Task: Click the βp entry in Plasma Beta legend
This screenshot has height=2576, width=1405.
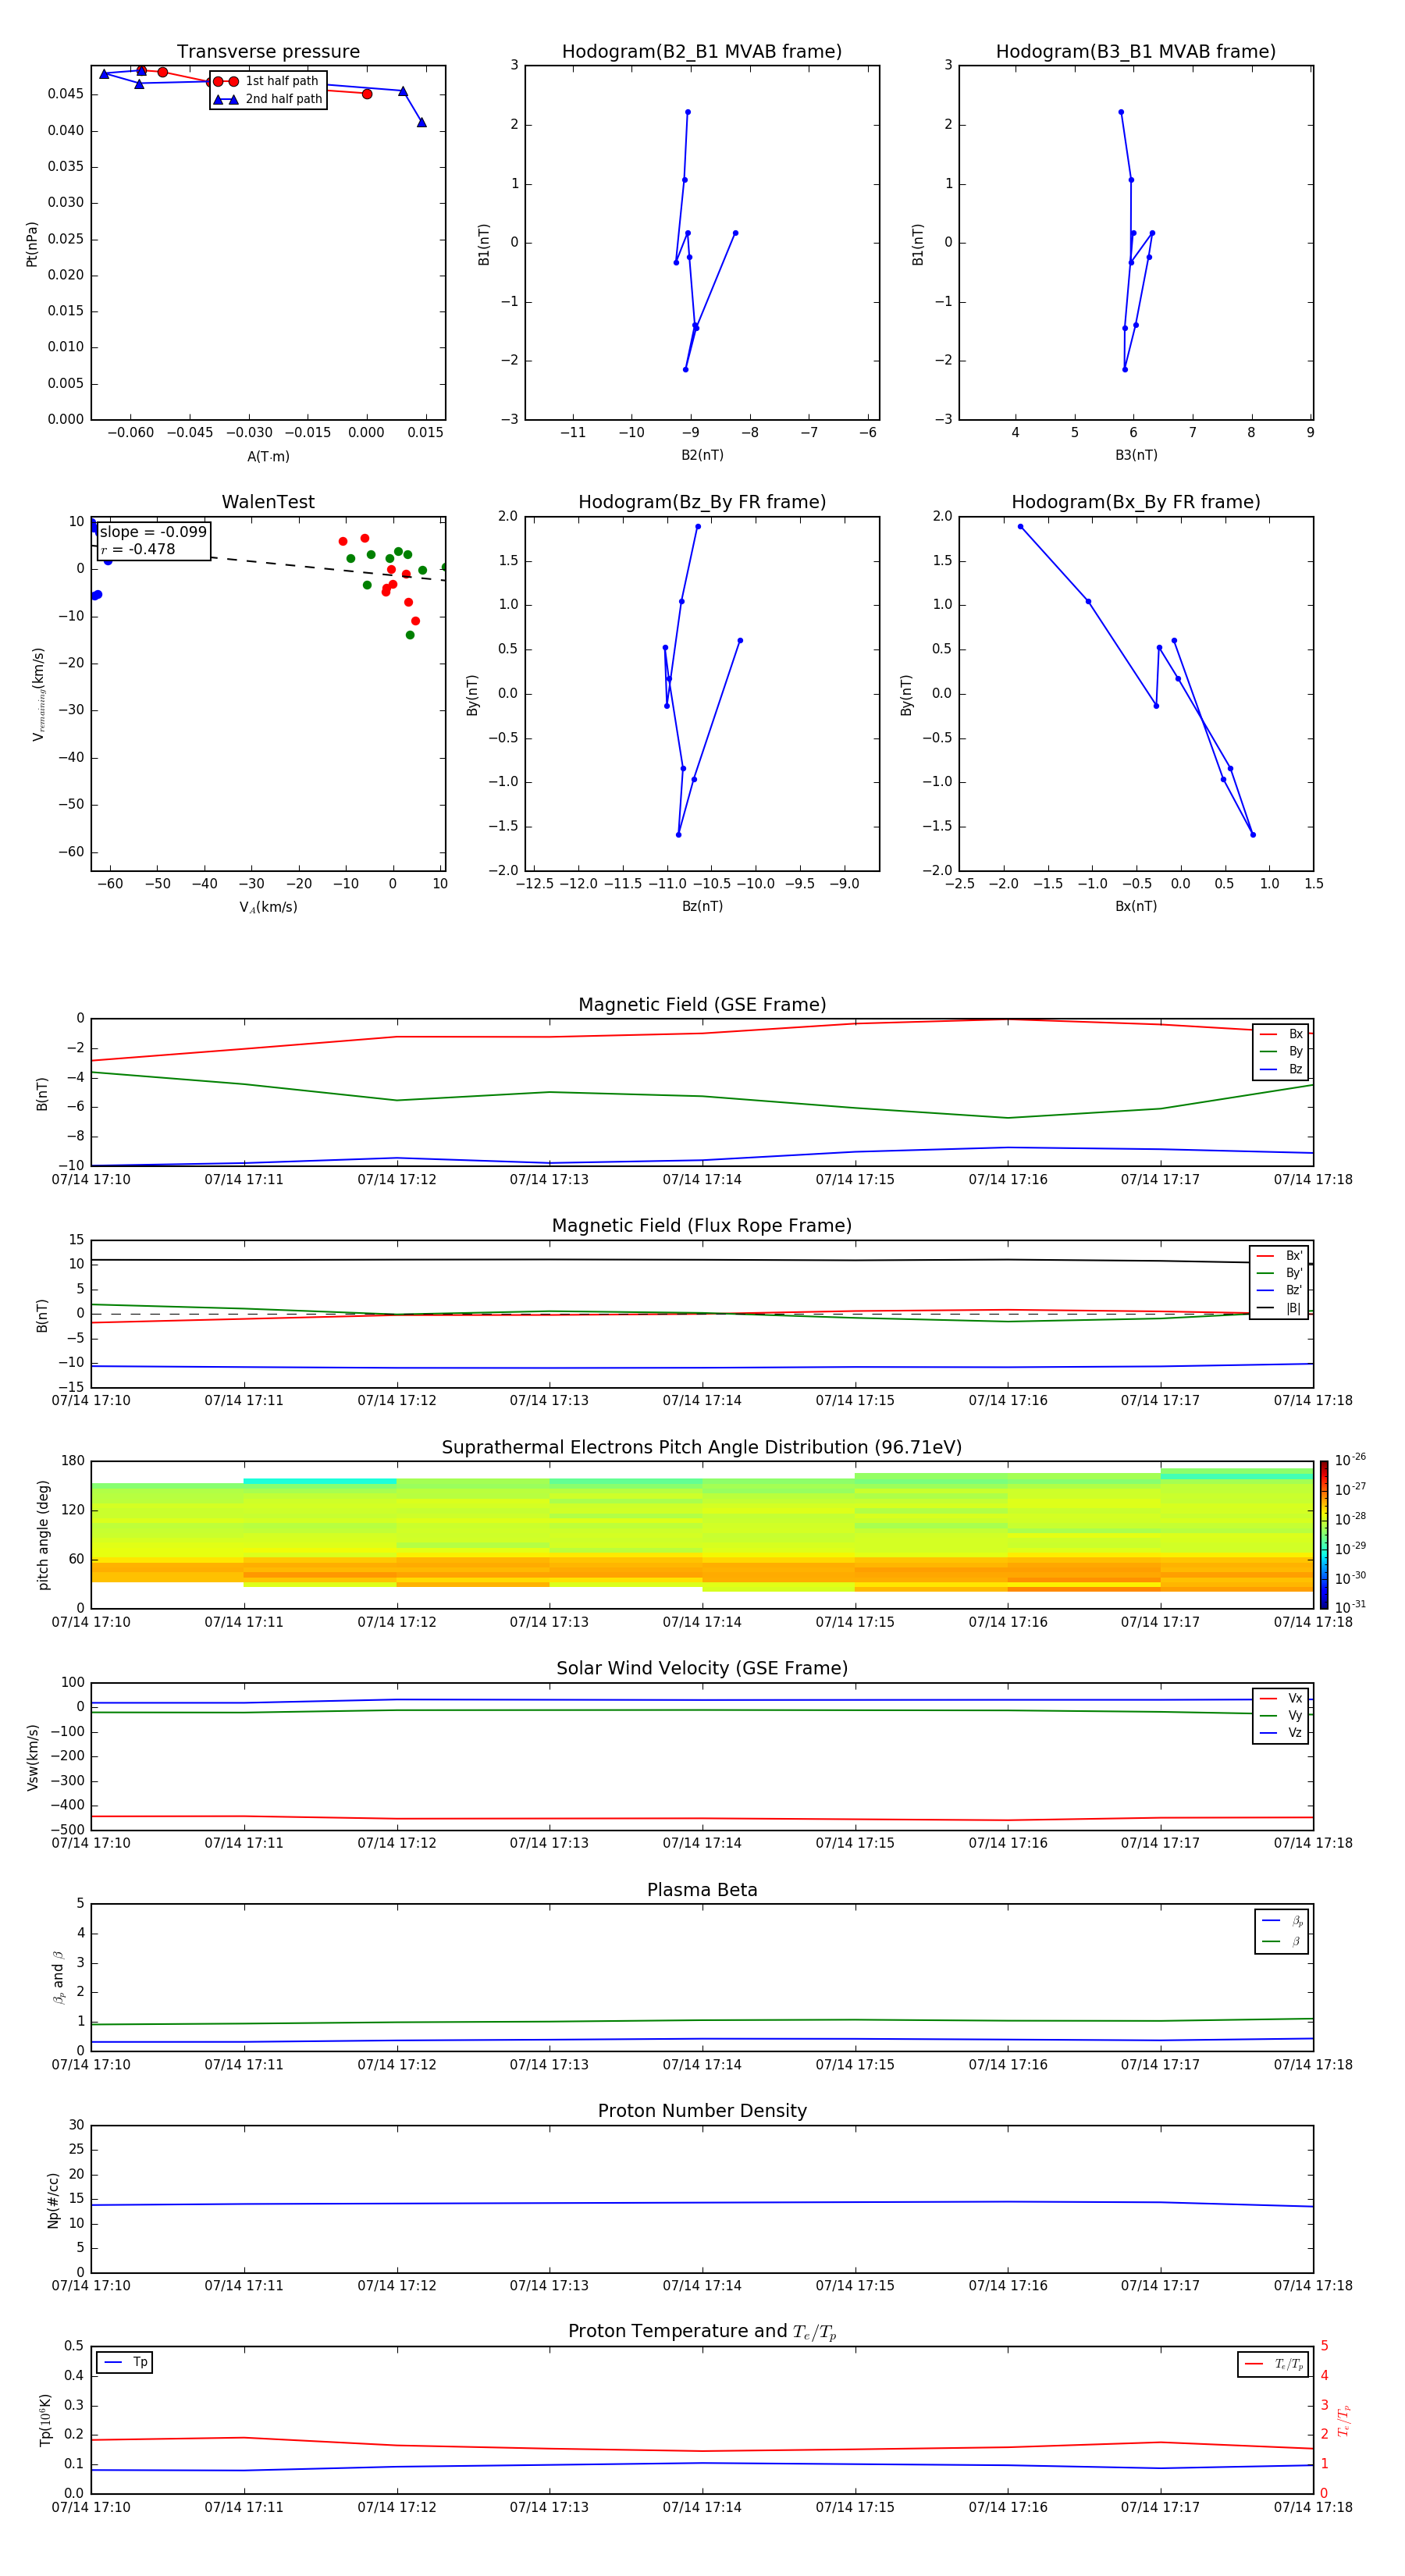Action: pyautogui.click(x=1282, y=1921)
